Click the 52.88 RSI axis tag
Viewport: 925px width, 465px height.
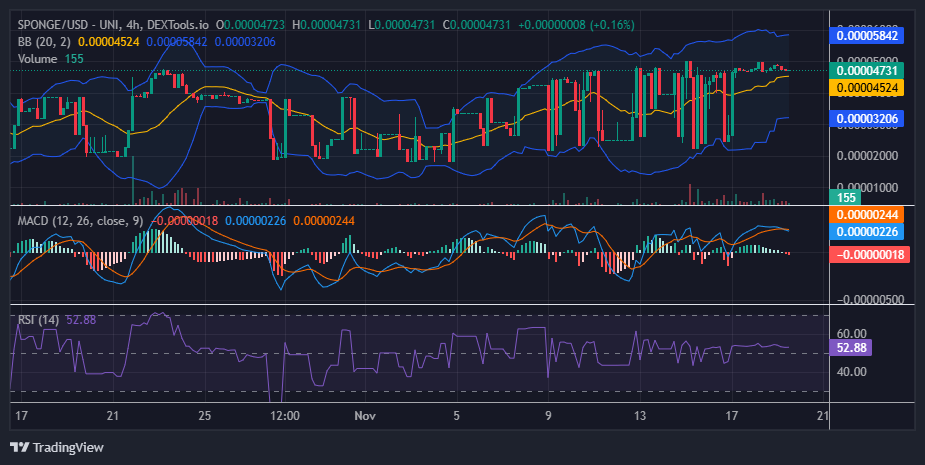[x=851, y=348]
